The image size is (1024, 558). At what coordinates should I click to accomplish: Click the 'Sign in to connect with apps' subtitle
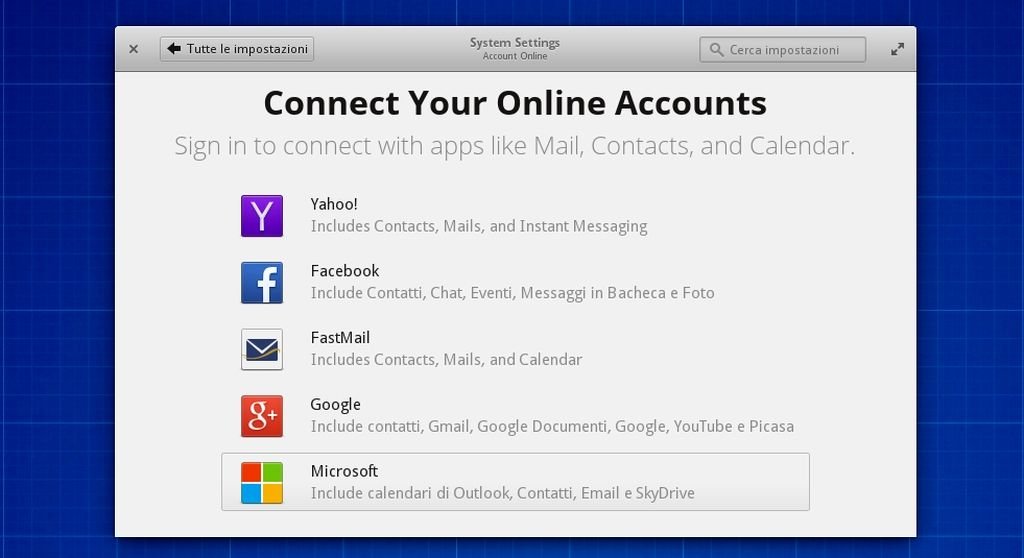pos(515,146)
